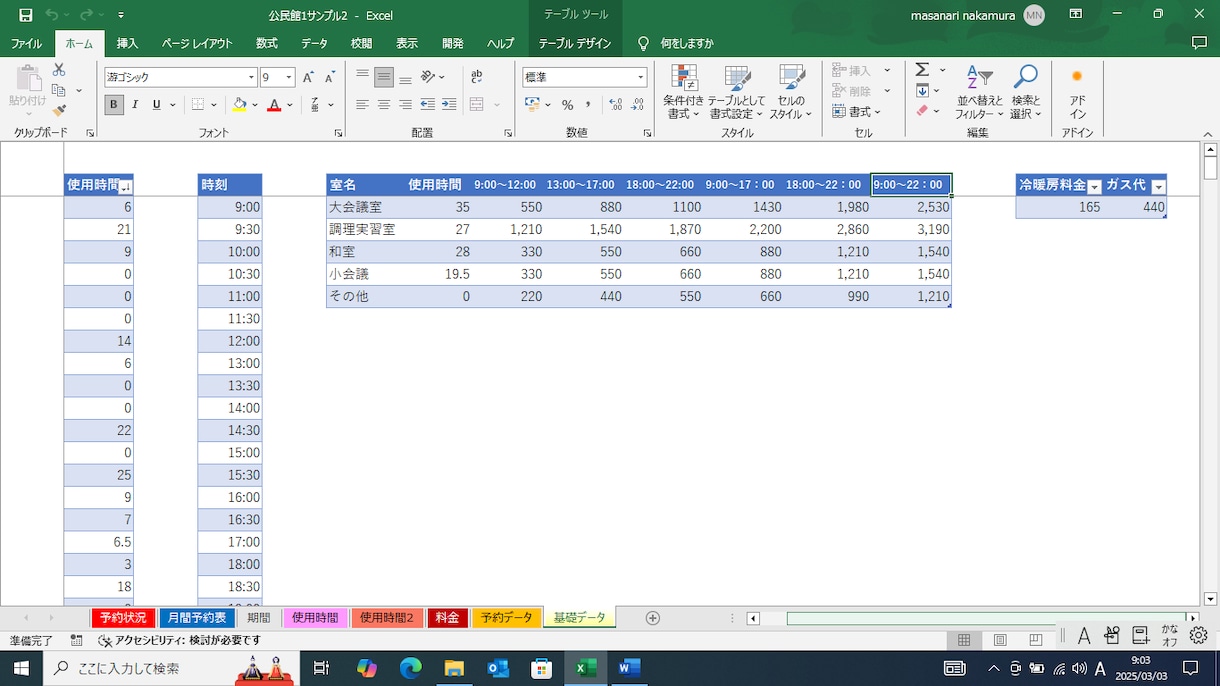Open Word from the taskbar

point(629,668)
